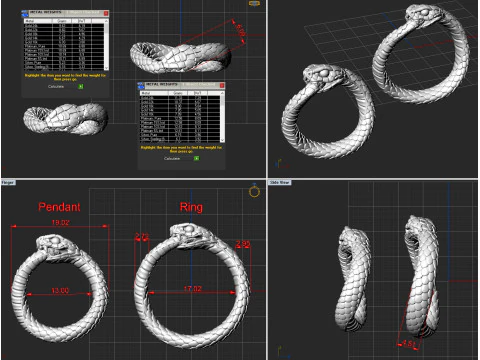Select the 19.02 dimension above the pendant
The height and width of the screenshot is (360, 480).
tap(60, 222)
